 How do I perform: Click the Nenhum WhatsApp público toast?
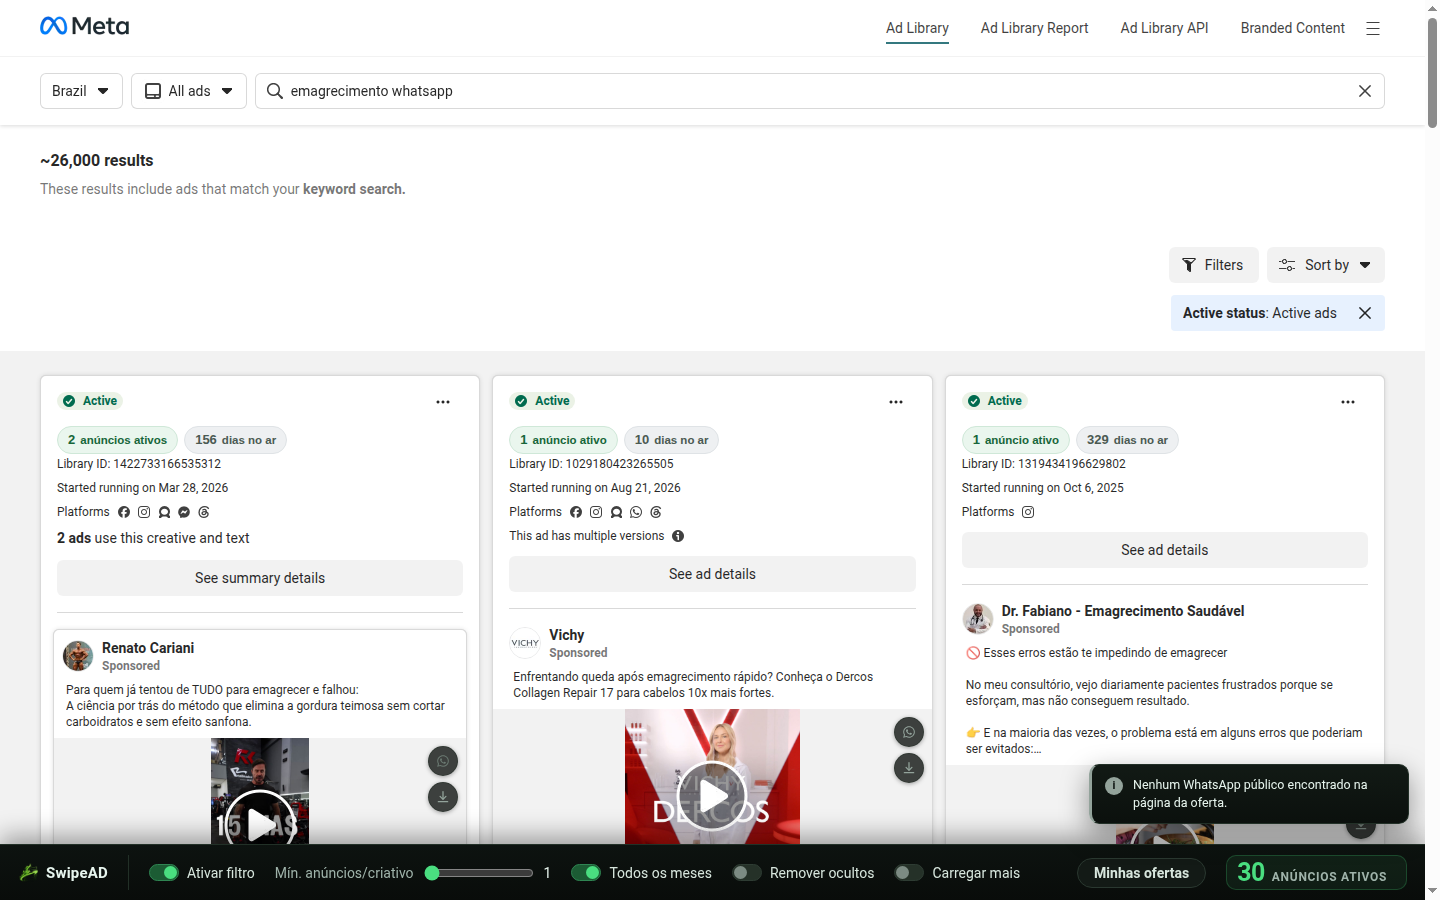pos(1250,794)
